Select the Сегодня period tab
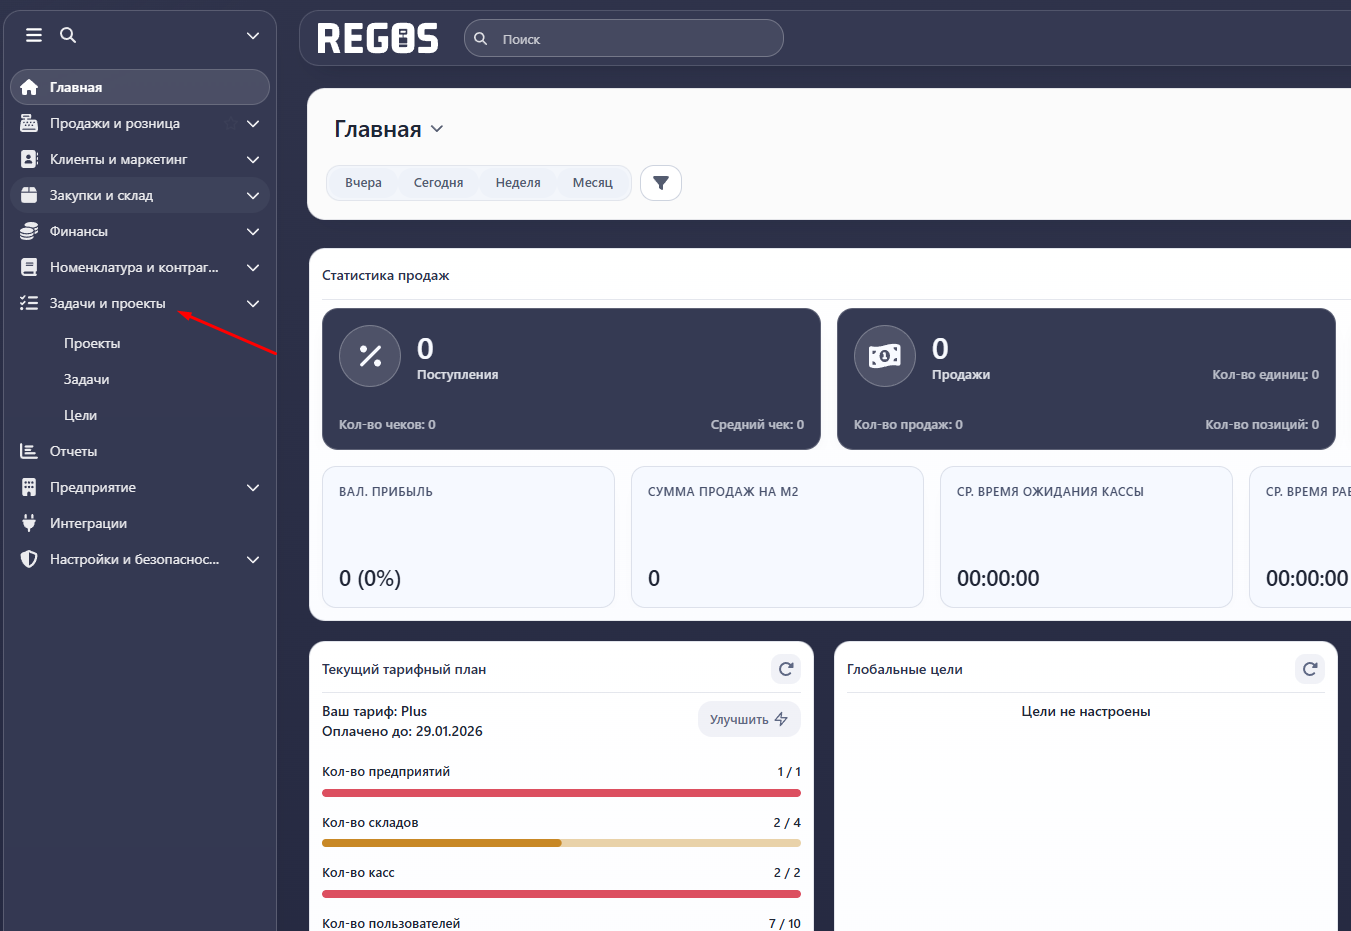 (x=438, y=183)
